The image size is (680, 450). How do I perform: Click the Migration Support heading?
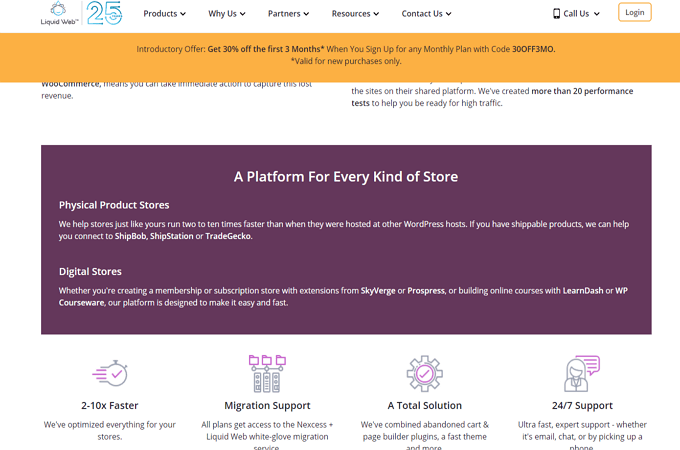(x=267, y=406)
